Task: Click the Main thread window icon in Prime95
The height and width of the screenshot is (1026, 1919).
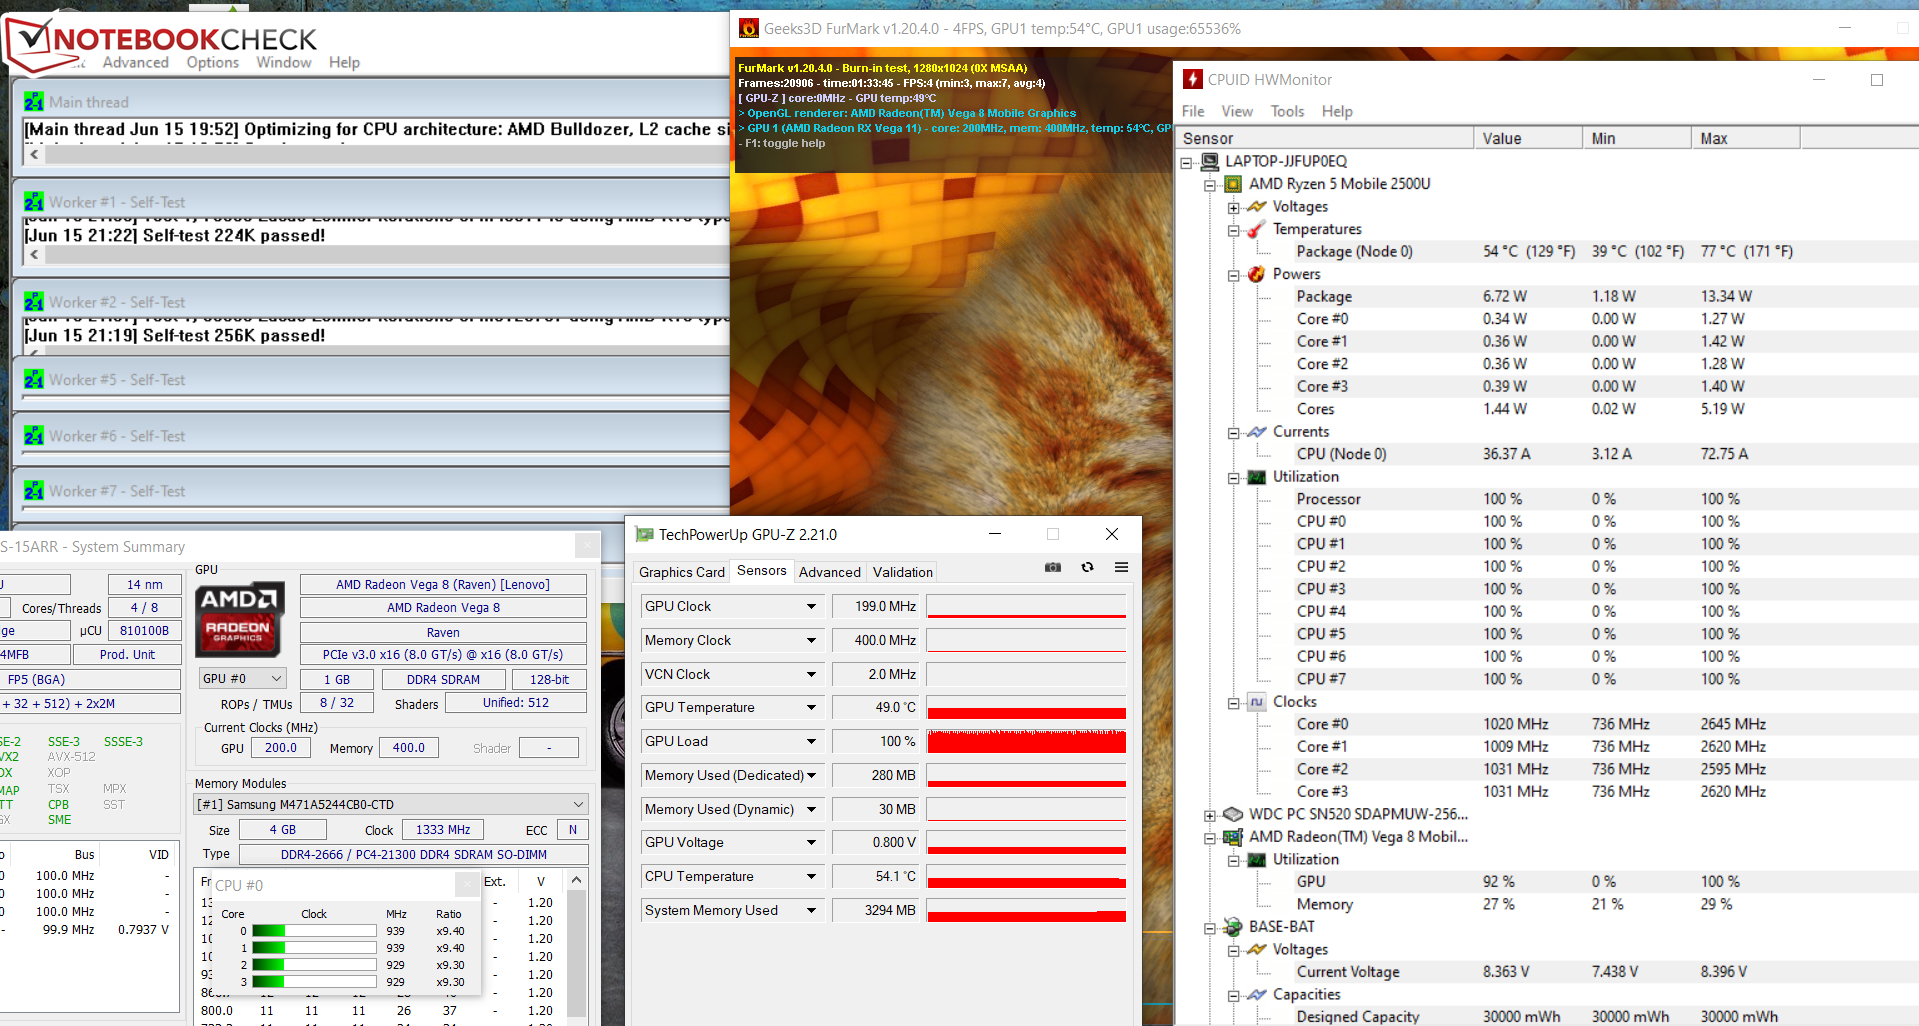Action: (34, 102)
